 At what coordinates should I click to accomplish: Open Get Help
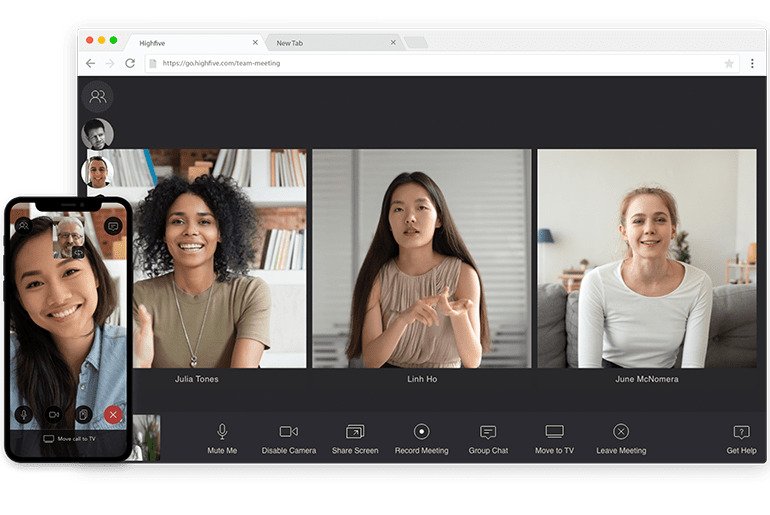coord(741,439)
